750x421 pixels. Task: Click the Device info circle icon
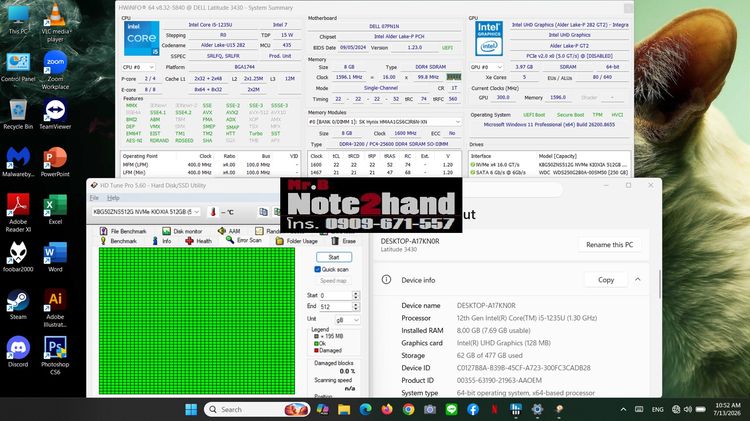386,280
